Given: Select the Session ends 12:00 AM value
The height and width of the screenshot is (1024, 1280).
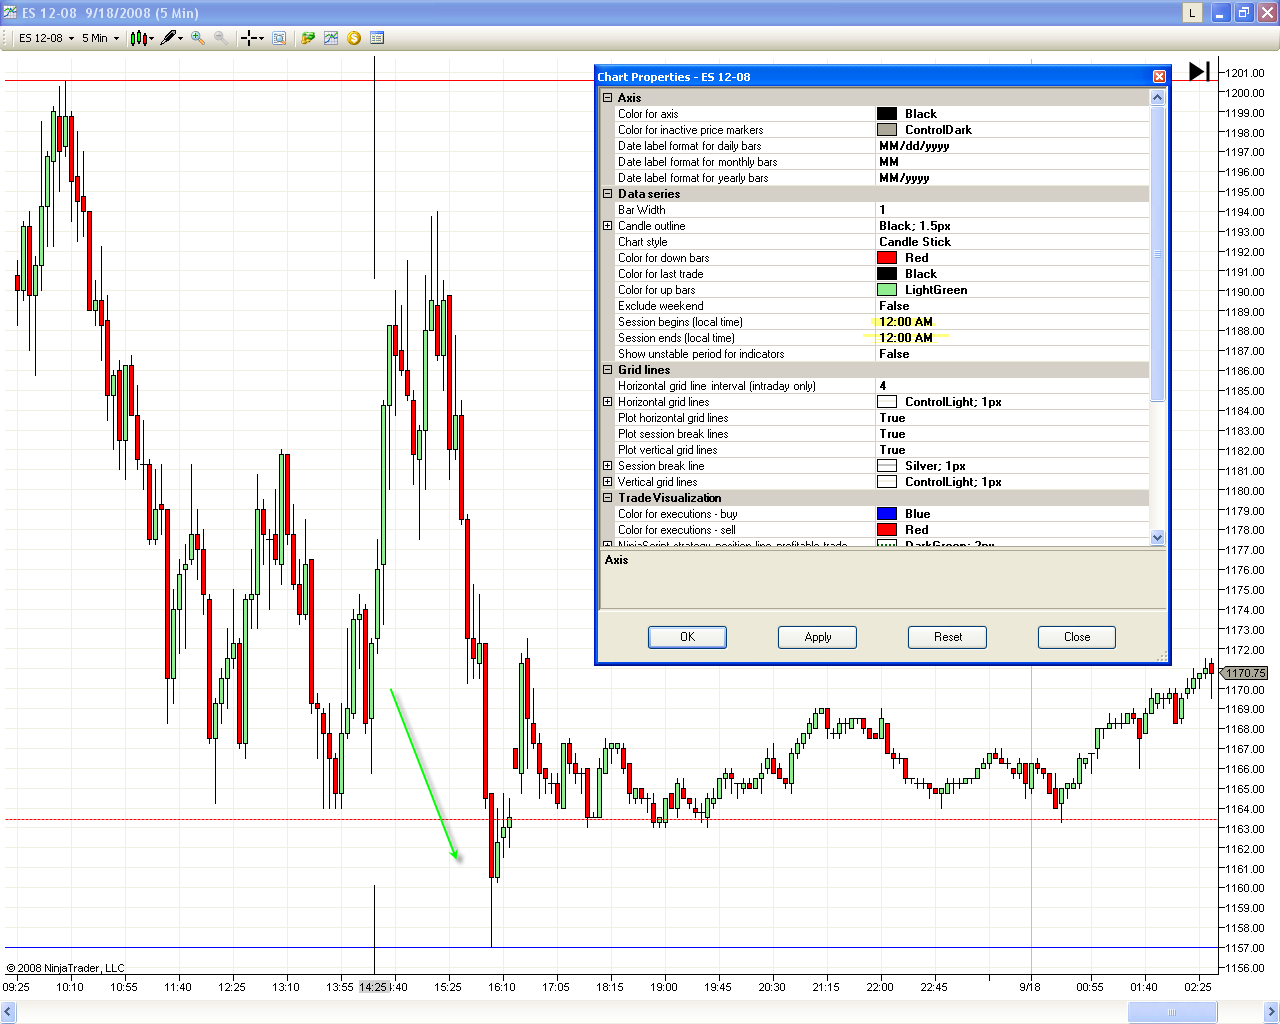Looking at the screenshot, I should (1012, 338).
